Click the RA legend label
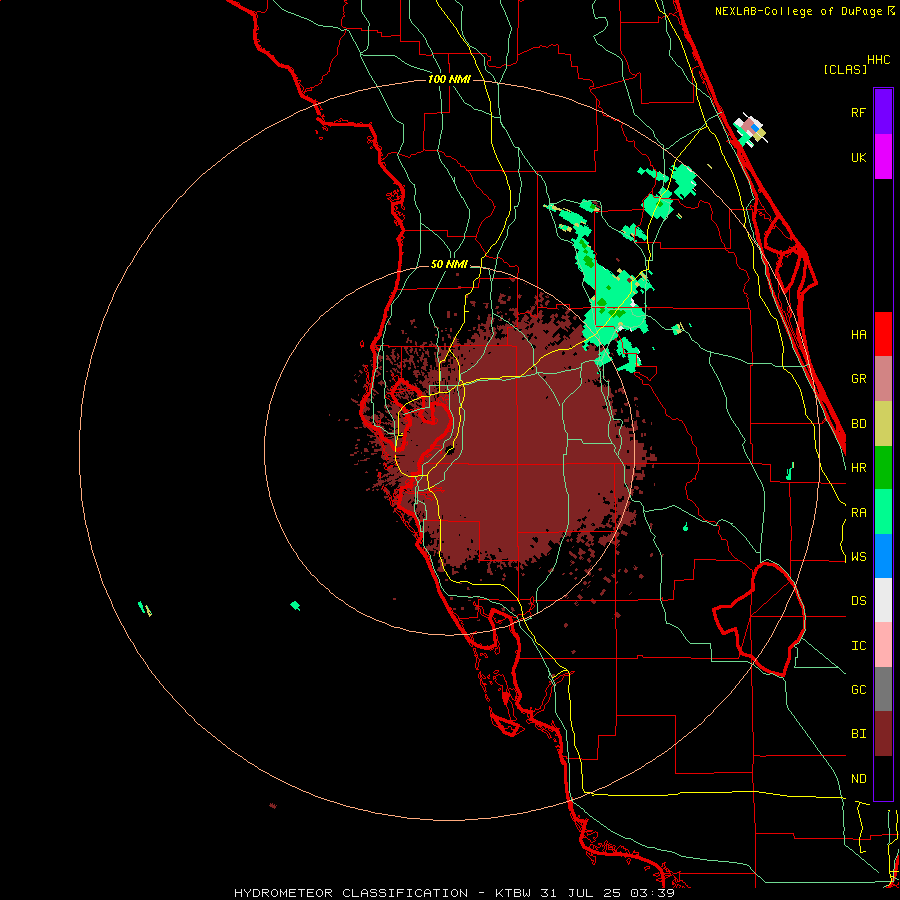Viewport: 900px width, 900px height. tap(858, 513)
